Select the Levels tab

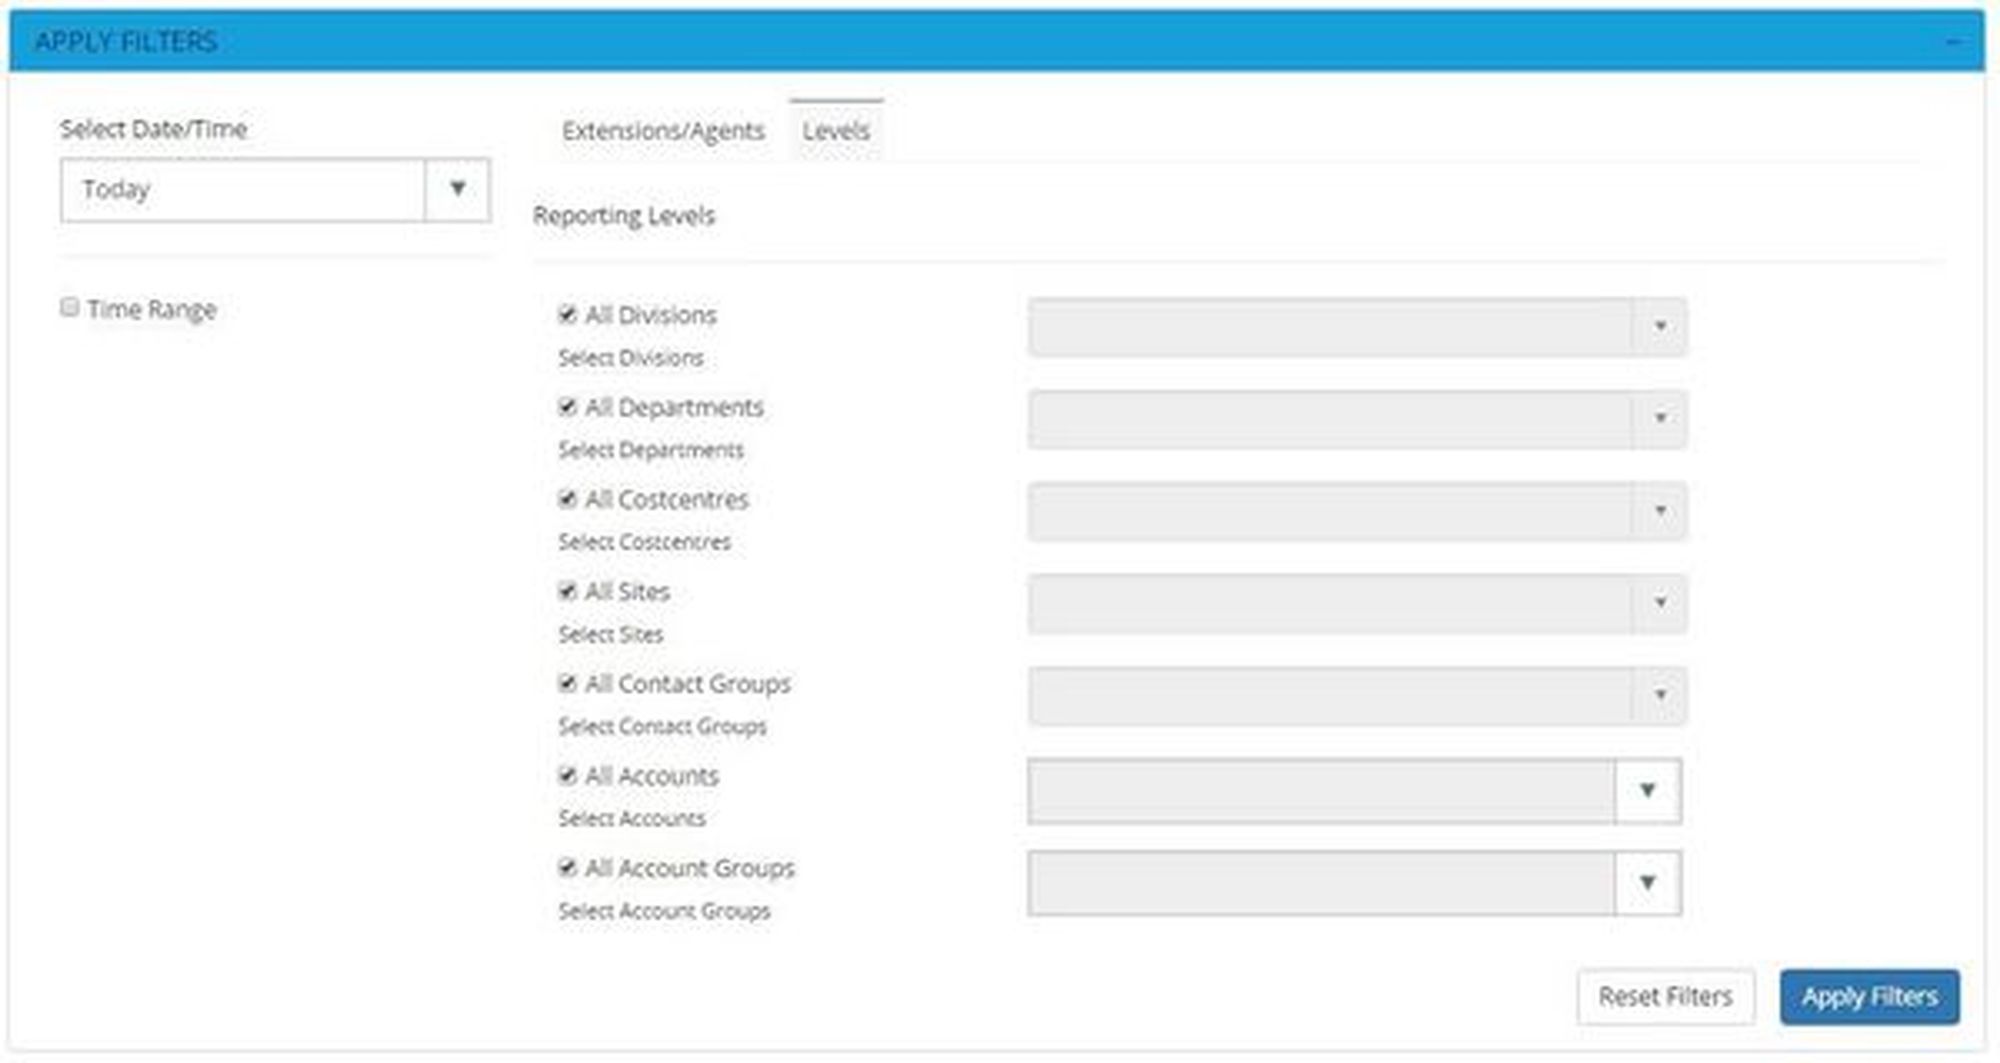pos(836,131)
